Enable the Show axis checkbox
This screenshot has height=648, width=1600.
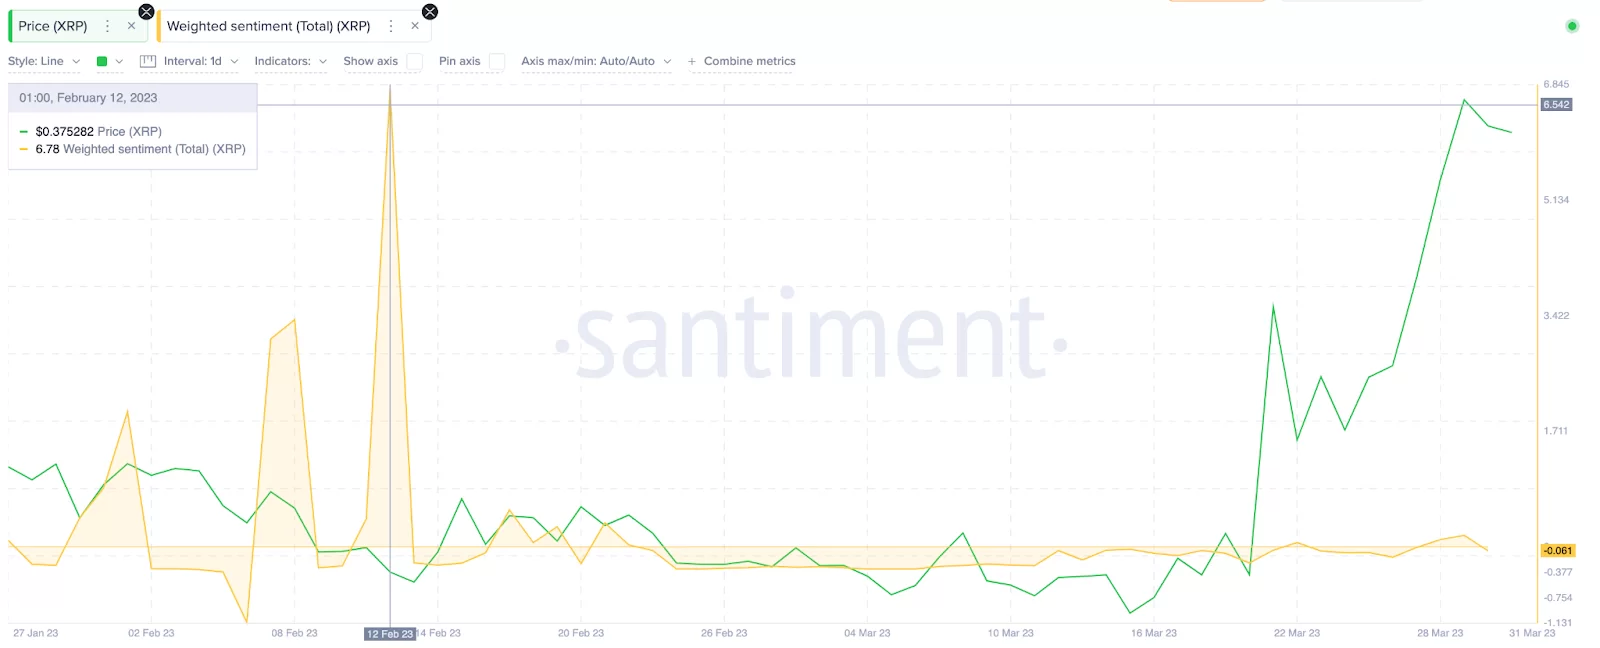point(415,61)
